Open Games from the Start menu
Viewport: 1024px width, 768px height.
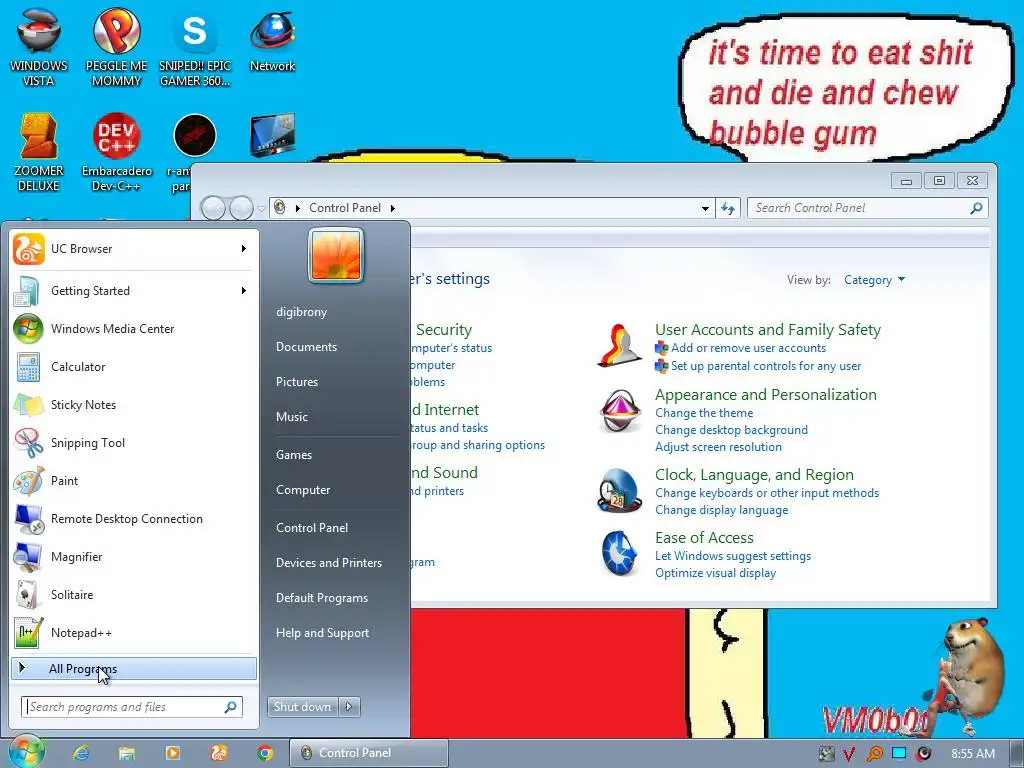point(294,455)
